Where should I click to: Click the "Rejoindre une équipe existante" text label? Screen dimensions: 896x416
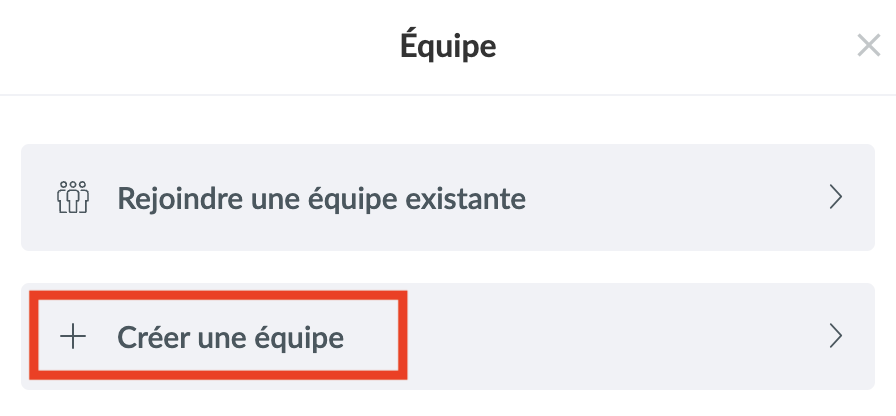point(321,197)
